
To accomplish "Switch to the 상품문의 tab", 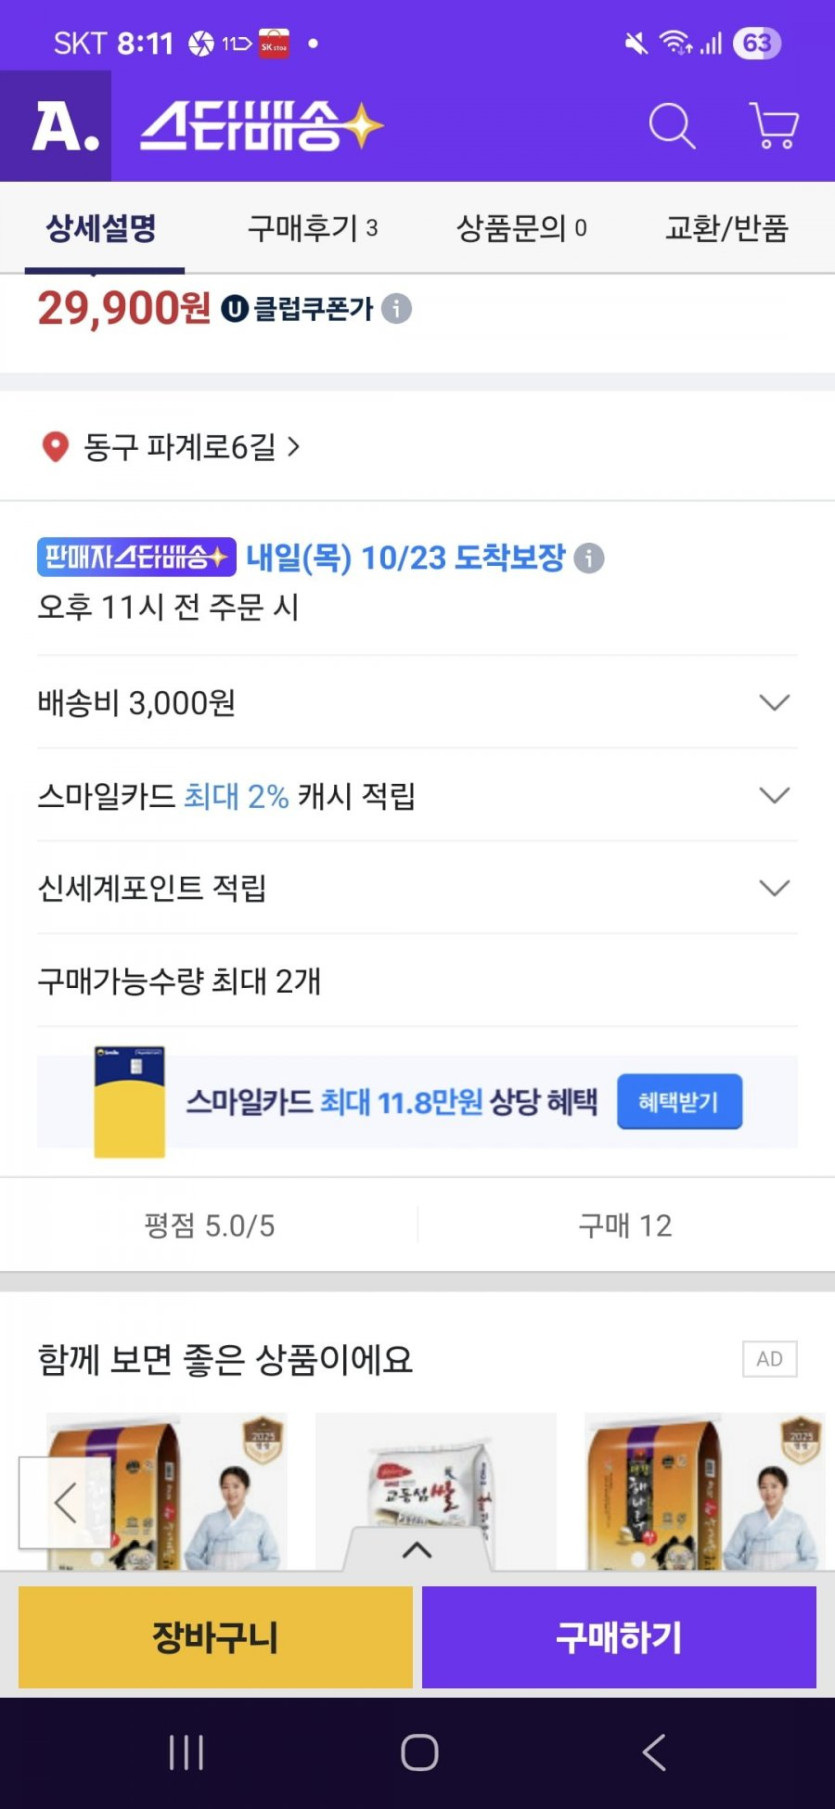I will (521, 229).
